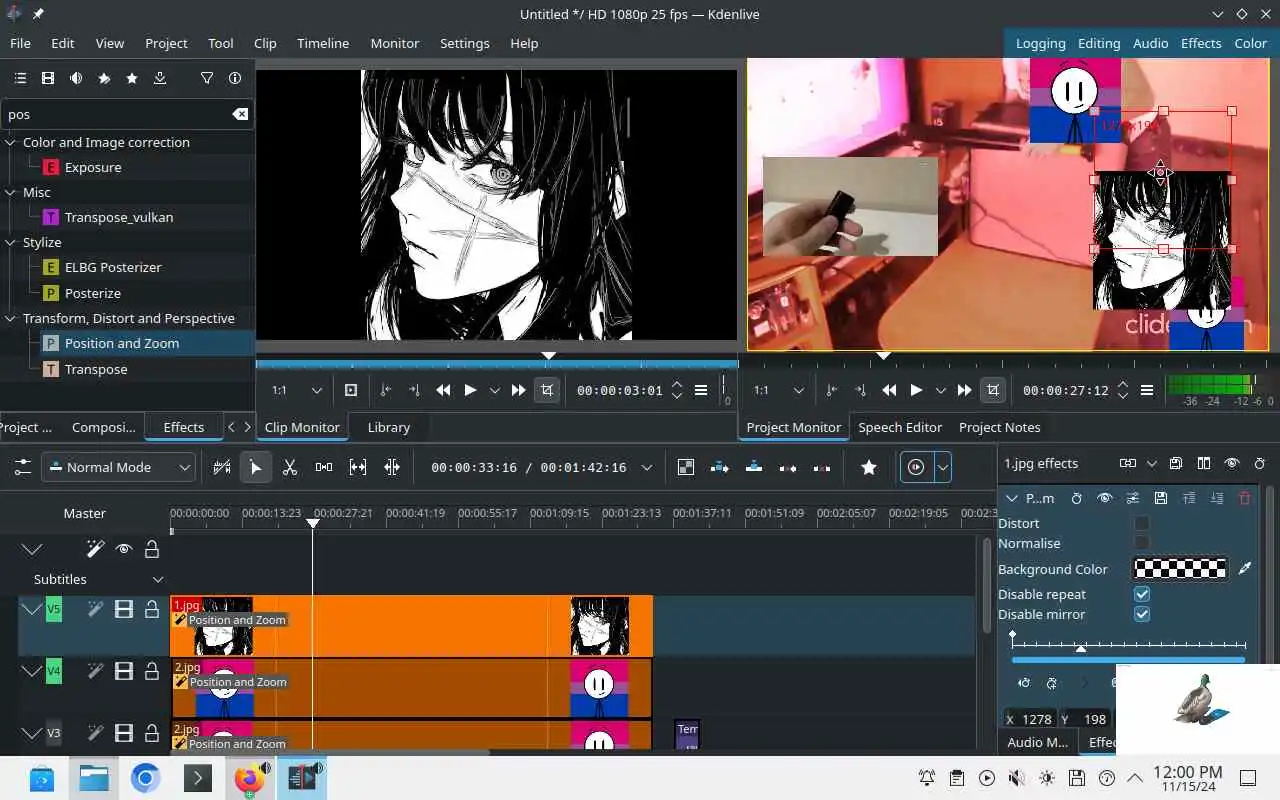Switch to the Library tab
Viewport: 1280px width, 800px height.
tap(389, 427)
